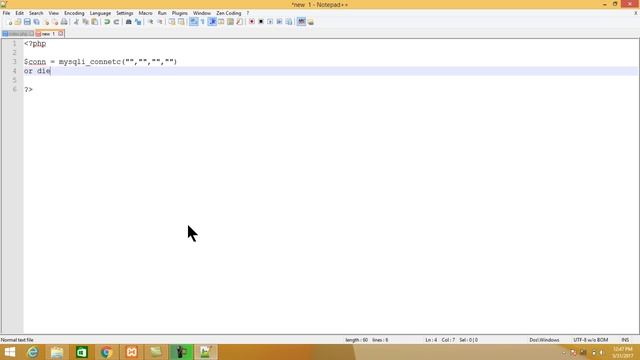Open the Macro menu

(145, 13)
